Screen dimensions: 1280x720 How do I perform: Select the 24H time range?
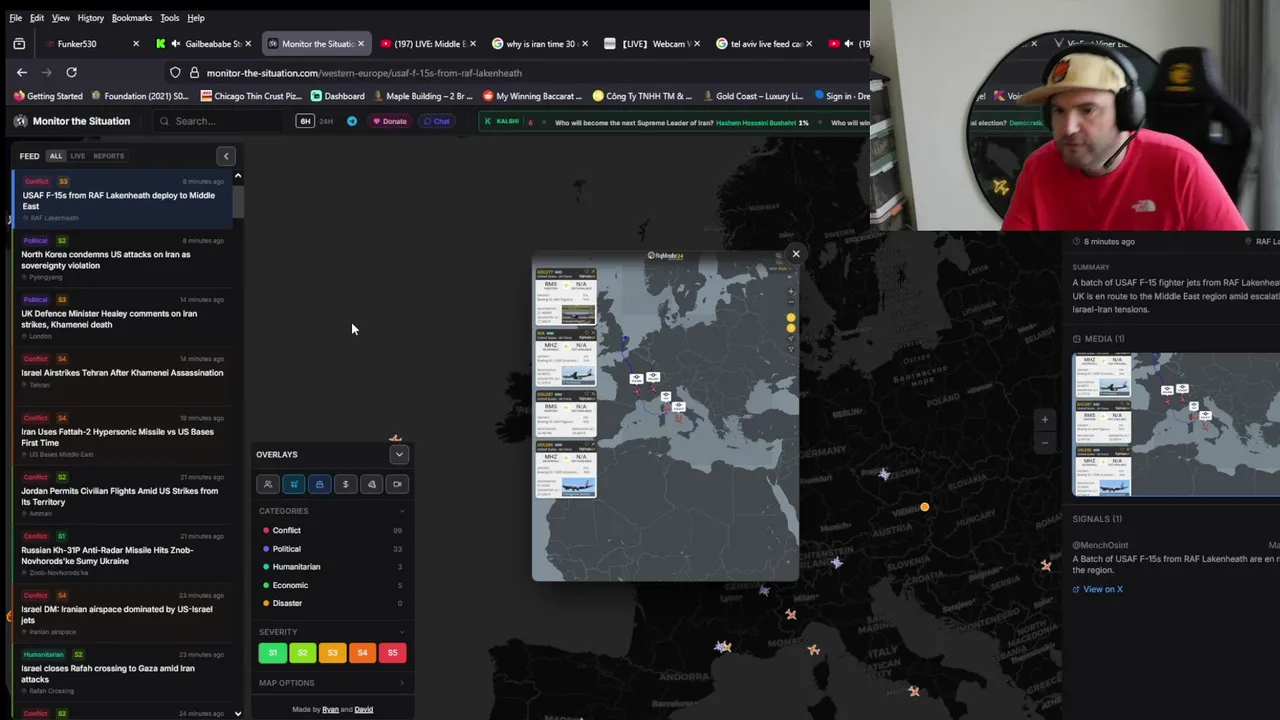[x=326, y=121]
